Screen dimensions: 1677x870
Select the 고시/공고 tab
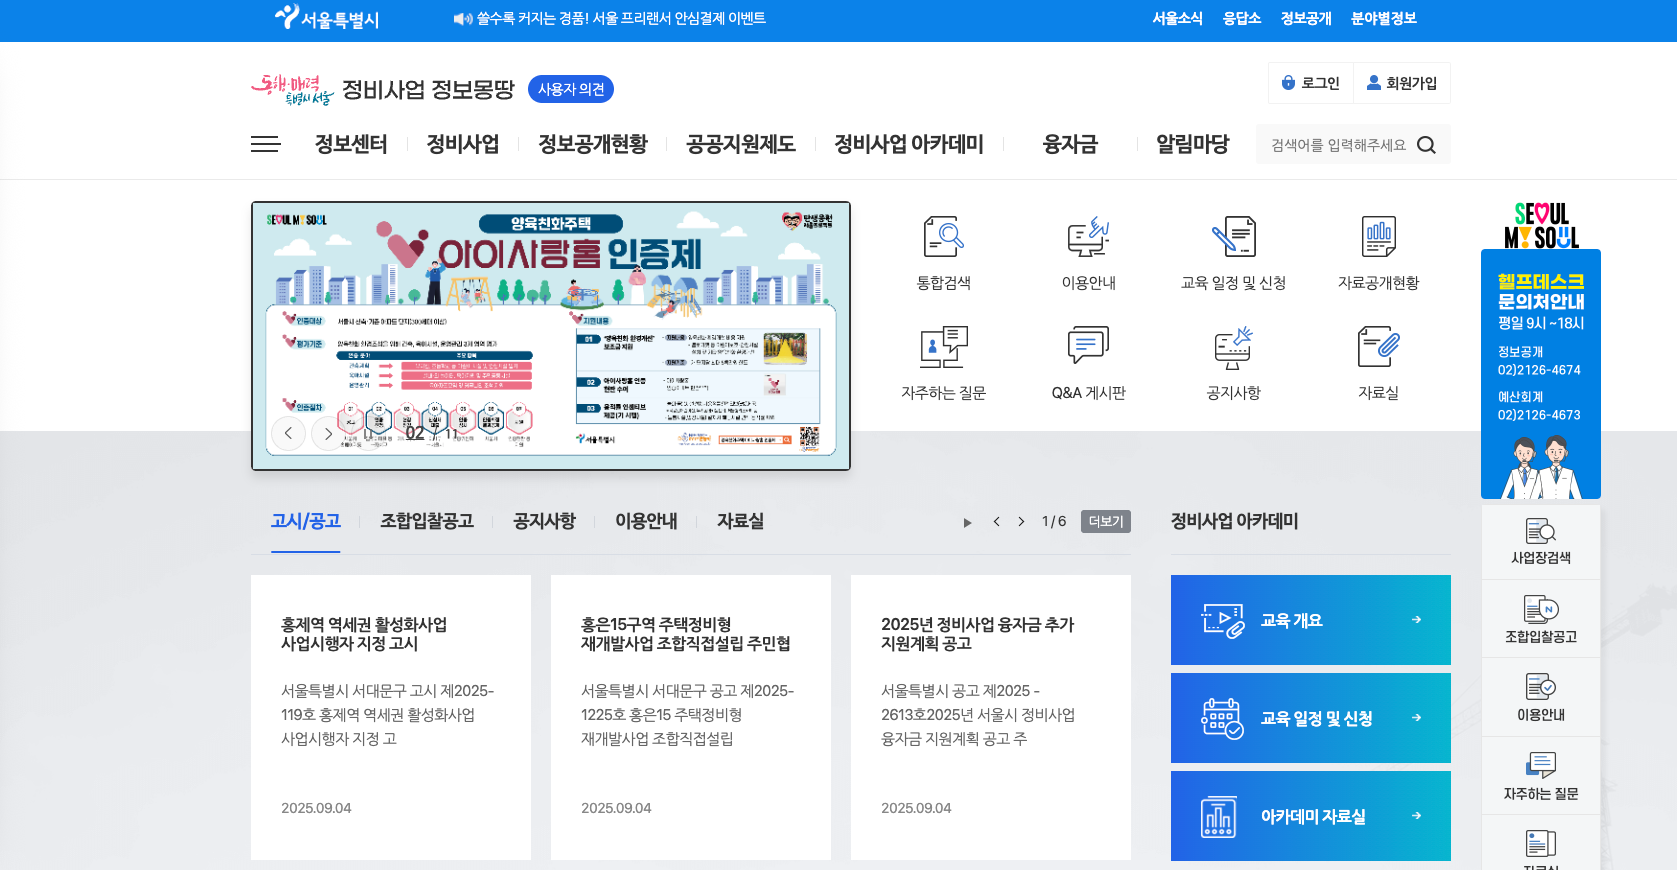point(306,521)
